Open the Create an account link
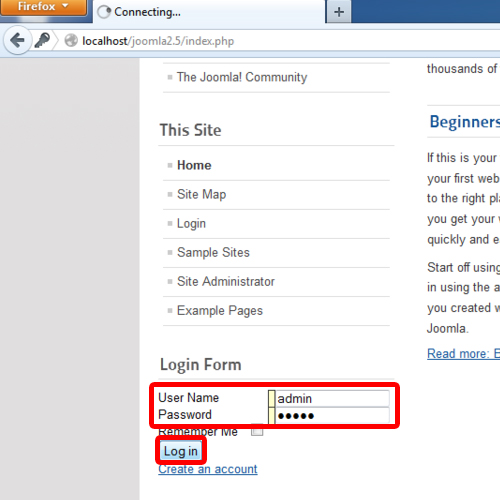Screen dimensions: 500x500 point(208,469)
